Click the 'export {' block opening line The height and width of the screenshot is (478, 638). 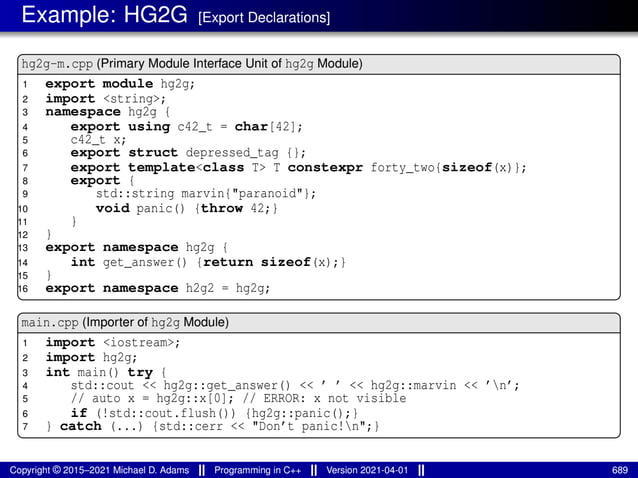coord(102,180)
